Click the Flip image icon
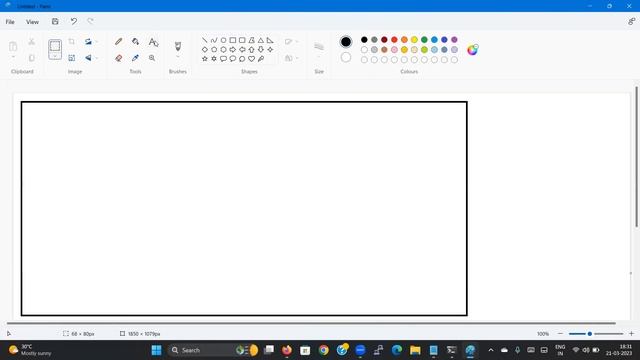Screen dimensions: 640x360 88,58
